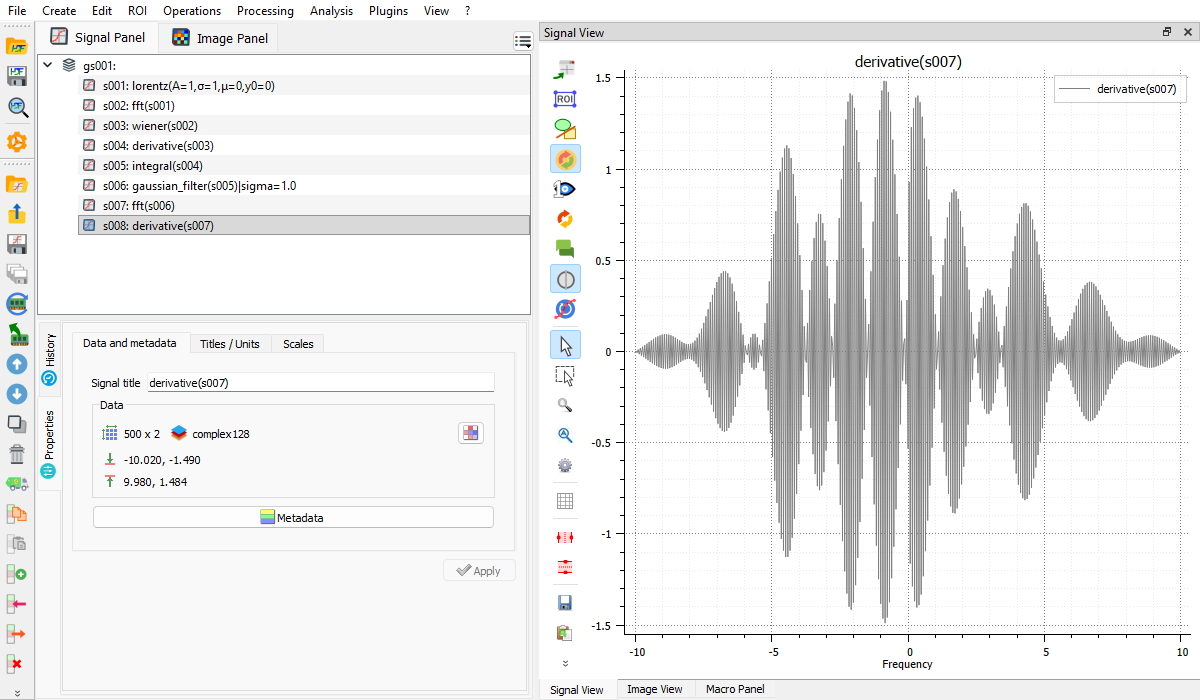This screenshot has width=1200, height=700.
Task: Select the arrow pointer selection tool
Action: point(565,346)
